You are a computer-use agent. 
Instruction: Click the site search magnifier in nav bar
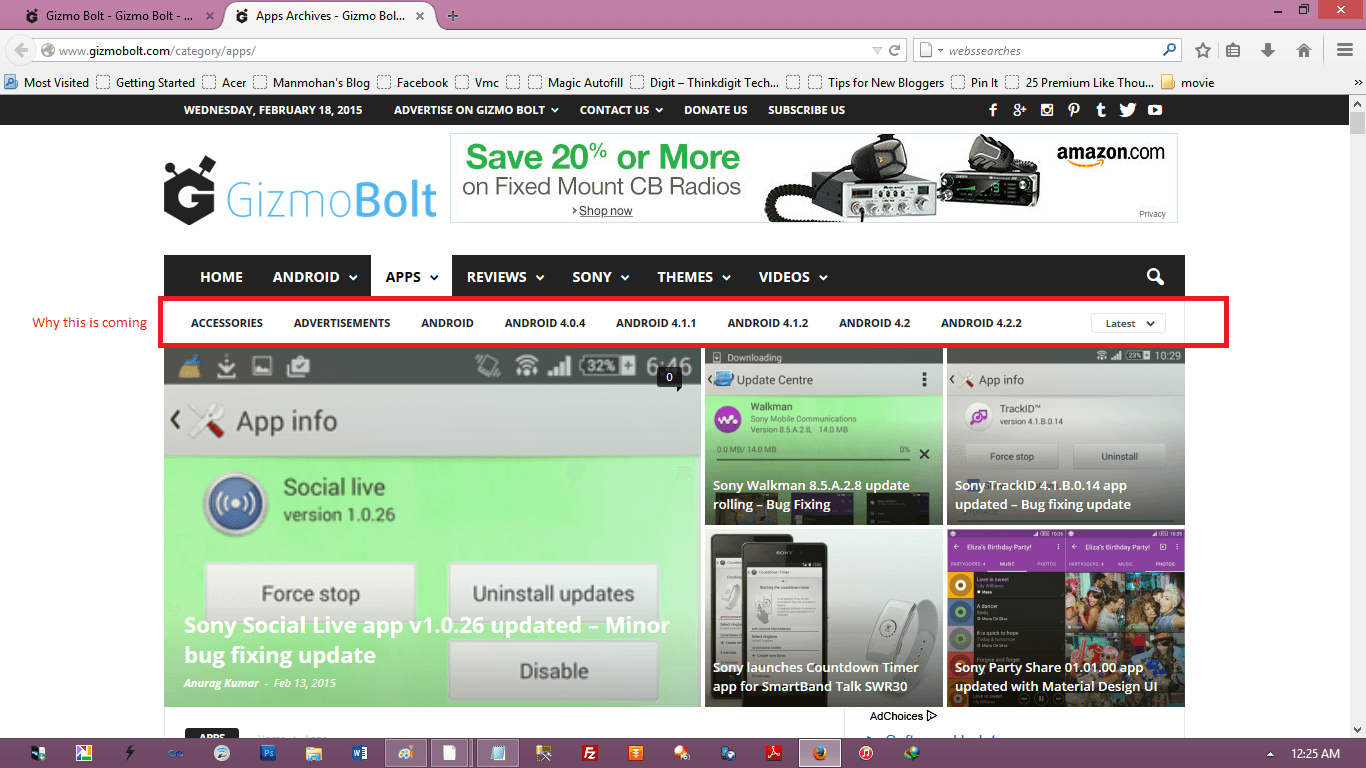click(1155, 277)
